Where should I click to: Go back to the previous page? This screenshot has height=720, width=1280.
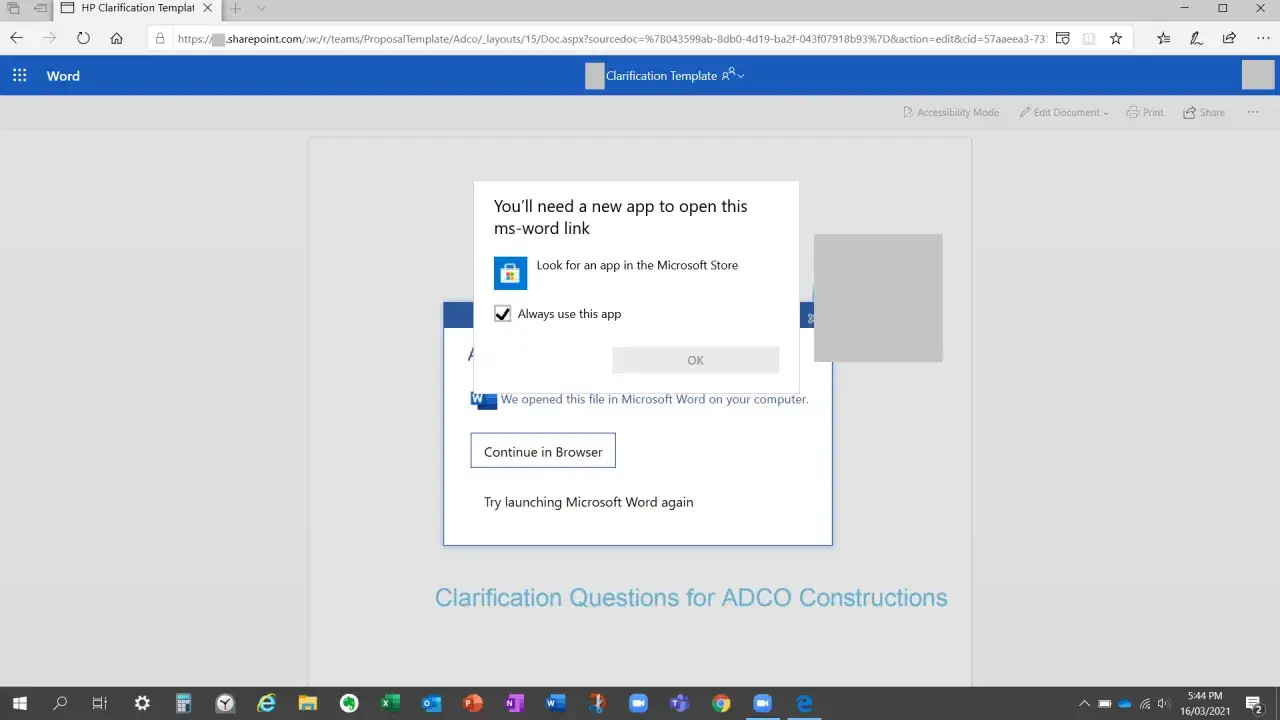(x=17, y=39)
